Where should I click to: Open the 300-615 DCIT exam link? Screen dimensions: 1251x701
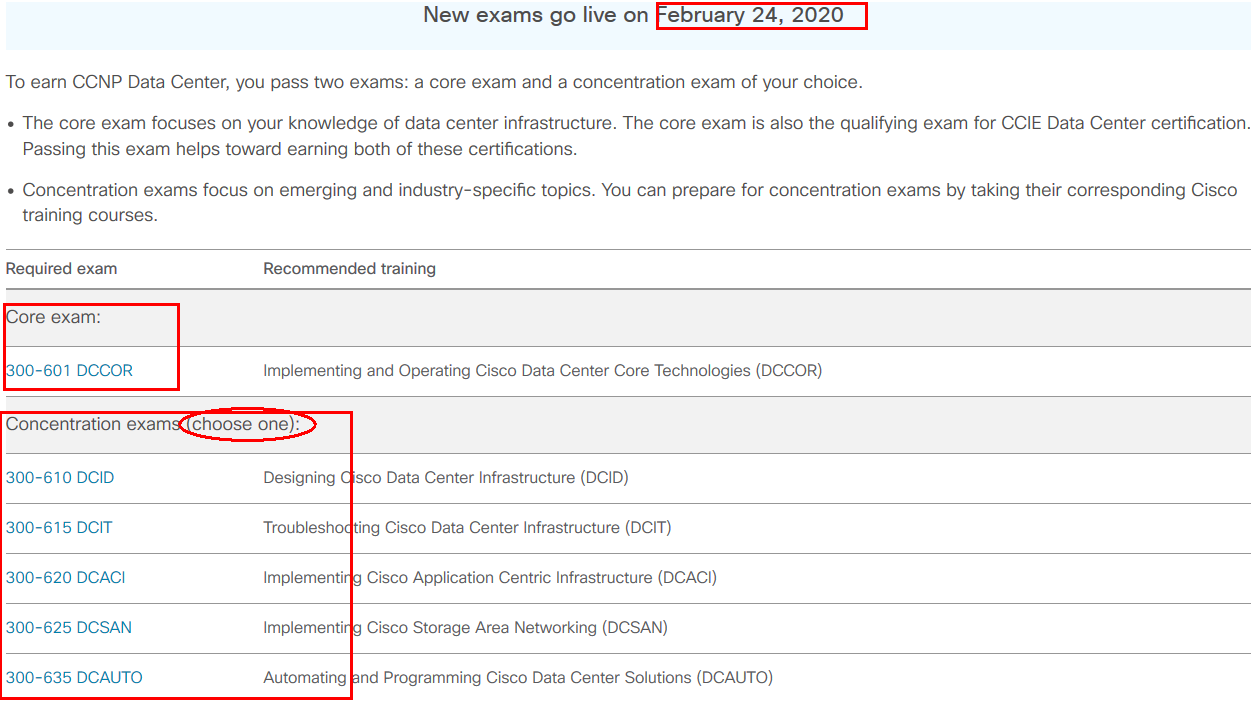[x=59, y=527]
